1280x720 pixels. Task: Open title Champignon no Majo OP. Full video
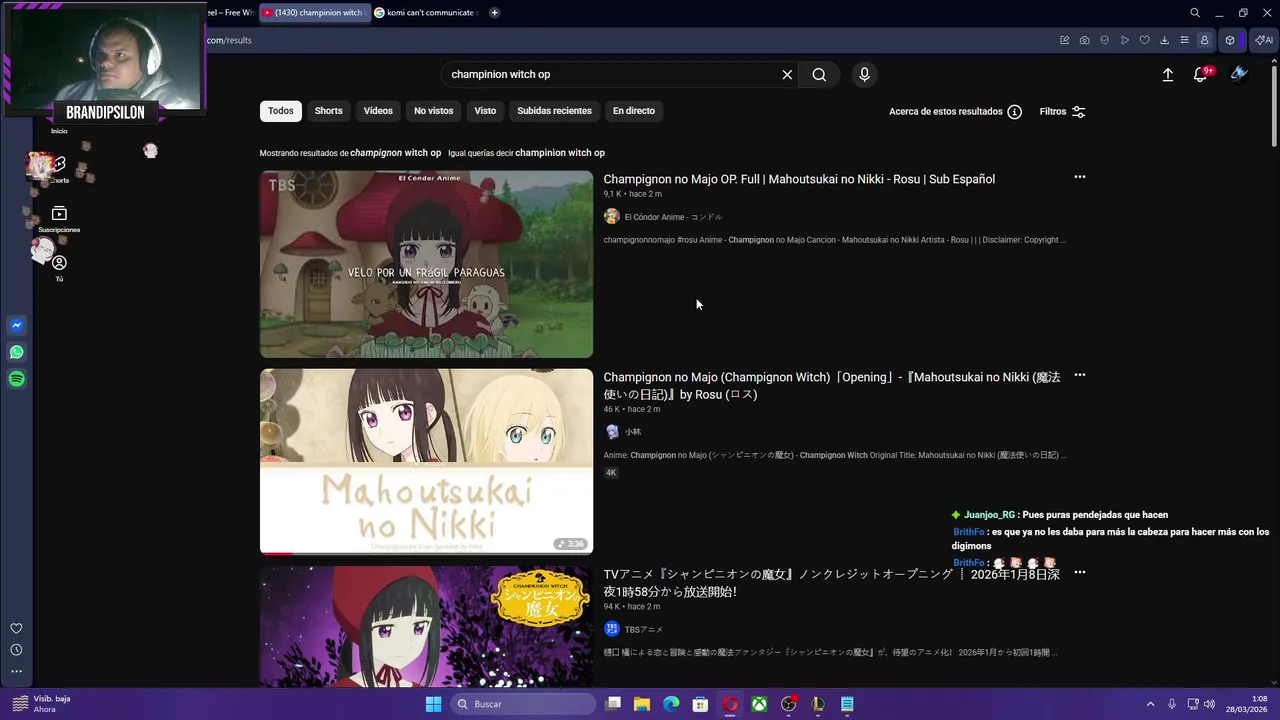pyautogui.click(x=799, y=179)
